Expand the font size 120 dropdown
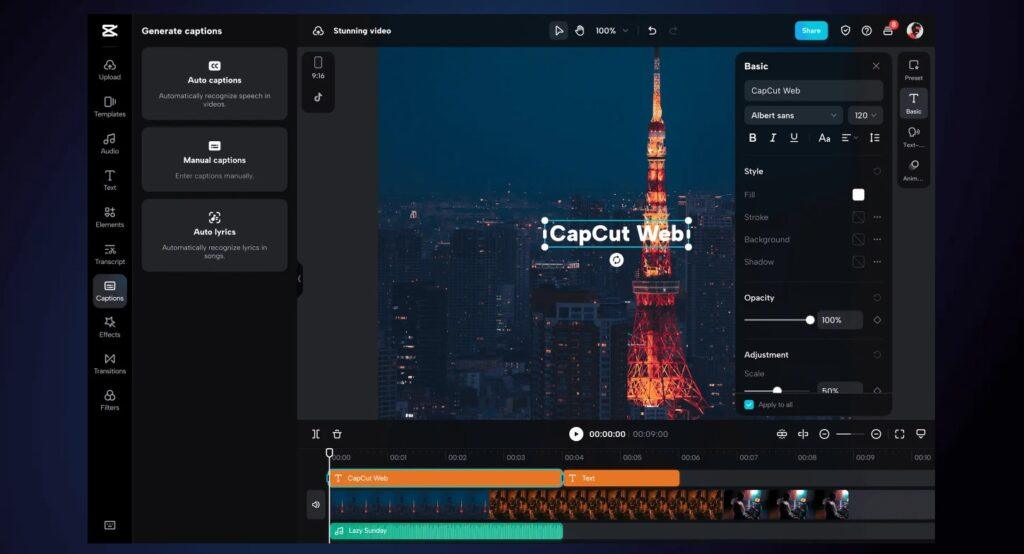 point(865,115)
